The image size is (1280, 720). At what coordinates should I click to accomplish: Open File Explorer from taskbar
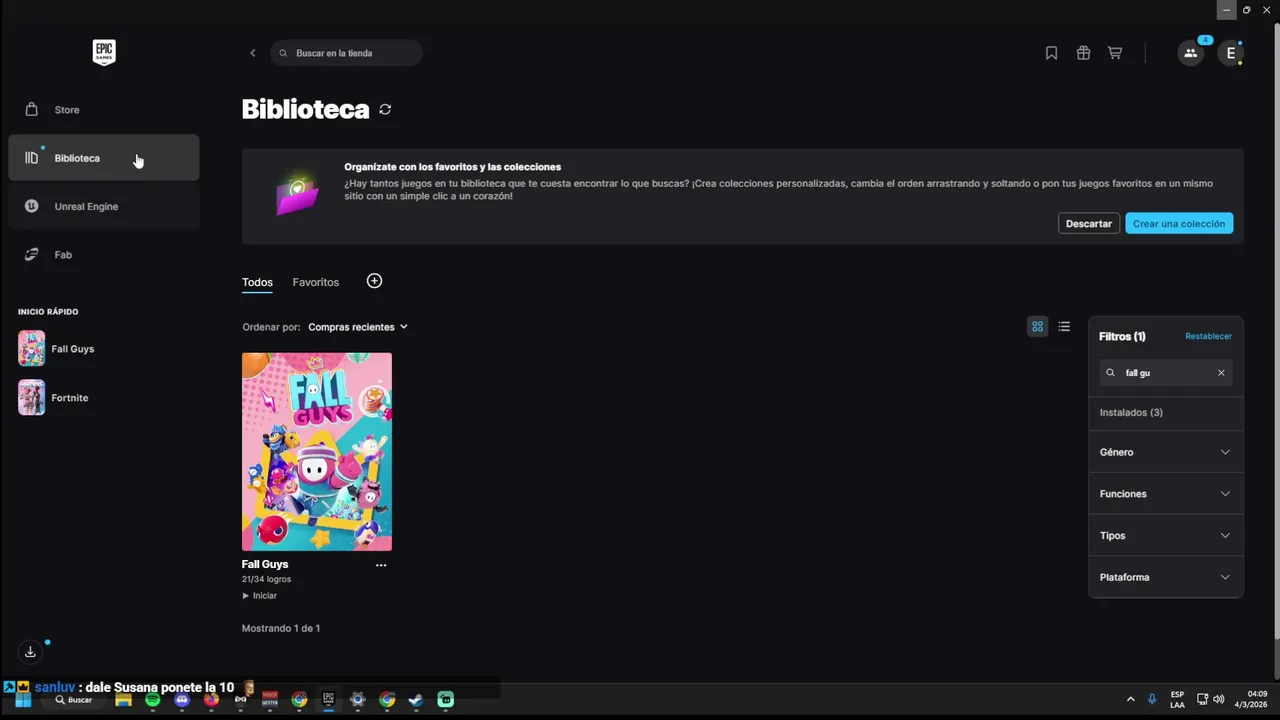123,700
